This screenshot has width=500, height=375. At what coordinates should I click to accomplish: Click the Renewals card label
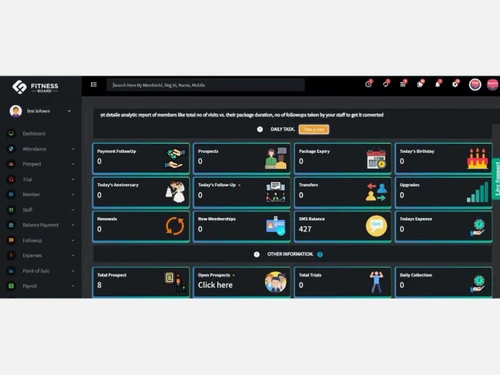pos(107,219)
